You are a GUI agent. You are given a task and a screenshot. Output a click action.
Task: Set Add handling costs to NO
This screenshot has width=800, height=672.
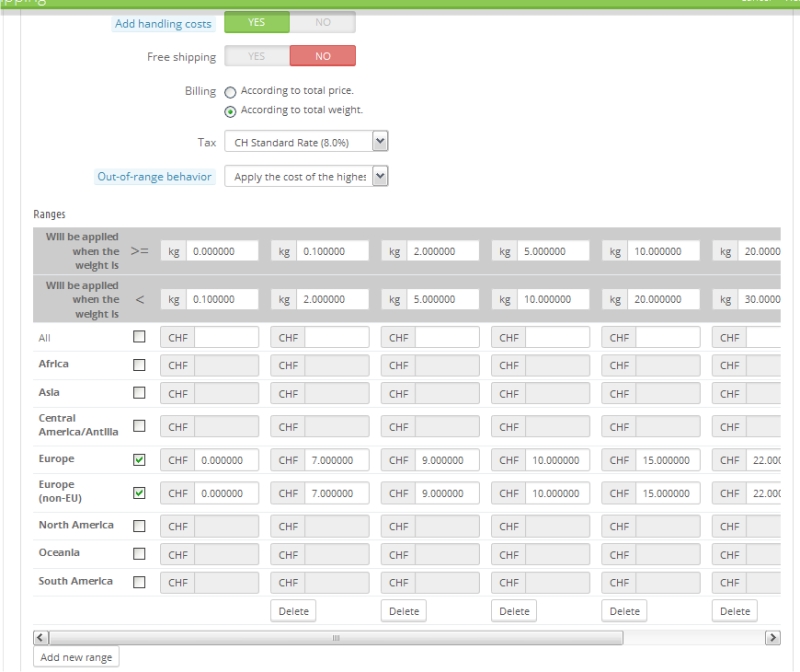322,22
